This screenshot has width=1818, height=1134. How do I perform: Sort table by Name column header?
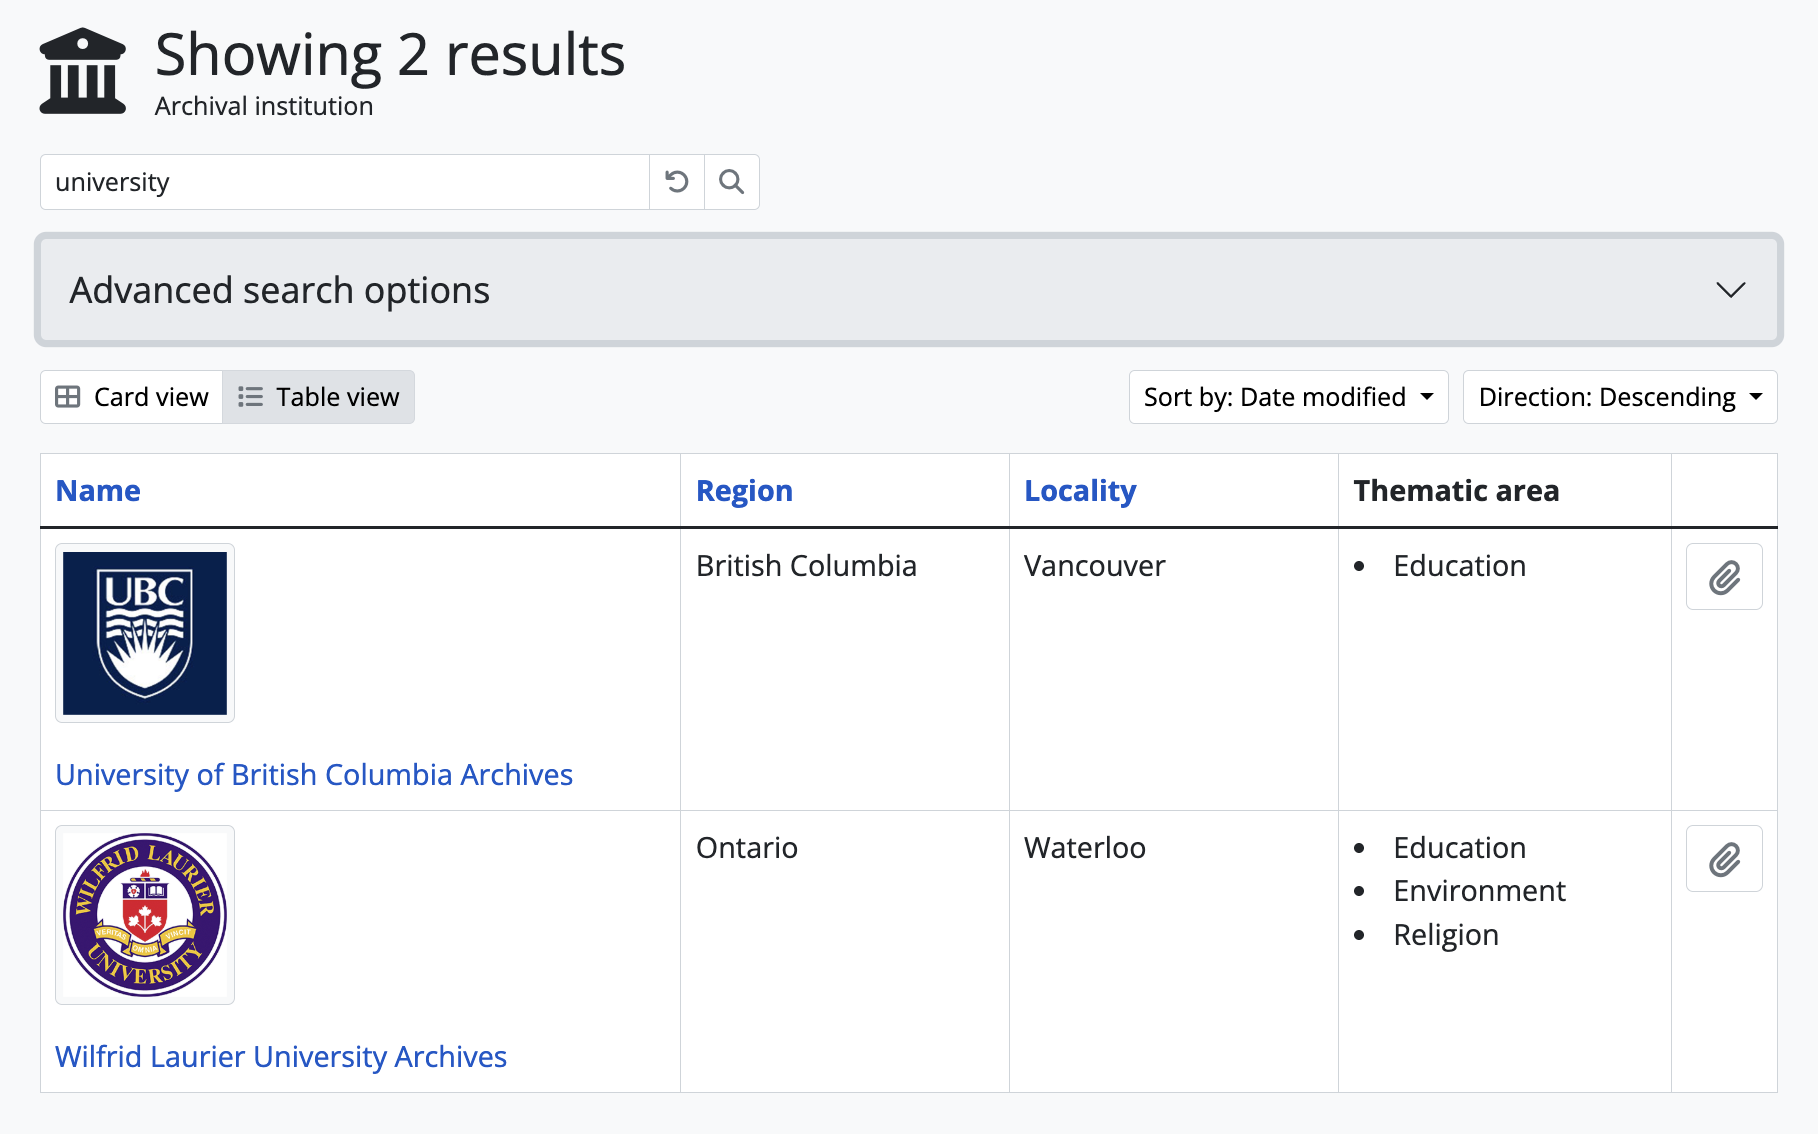[98, 491]
